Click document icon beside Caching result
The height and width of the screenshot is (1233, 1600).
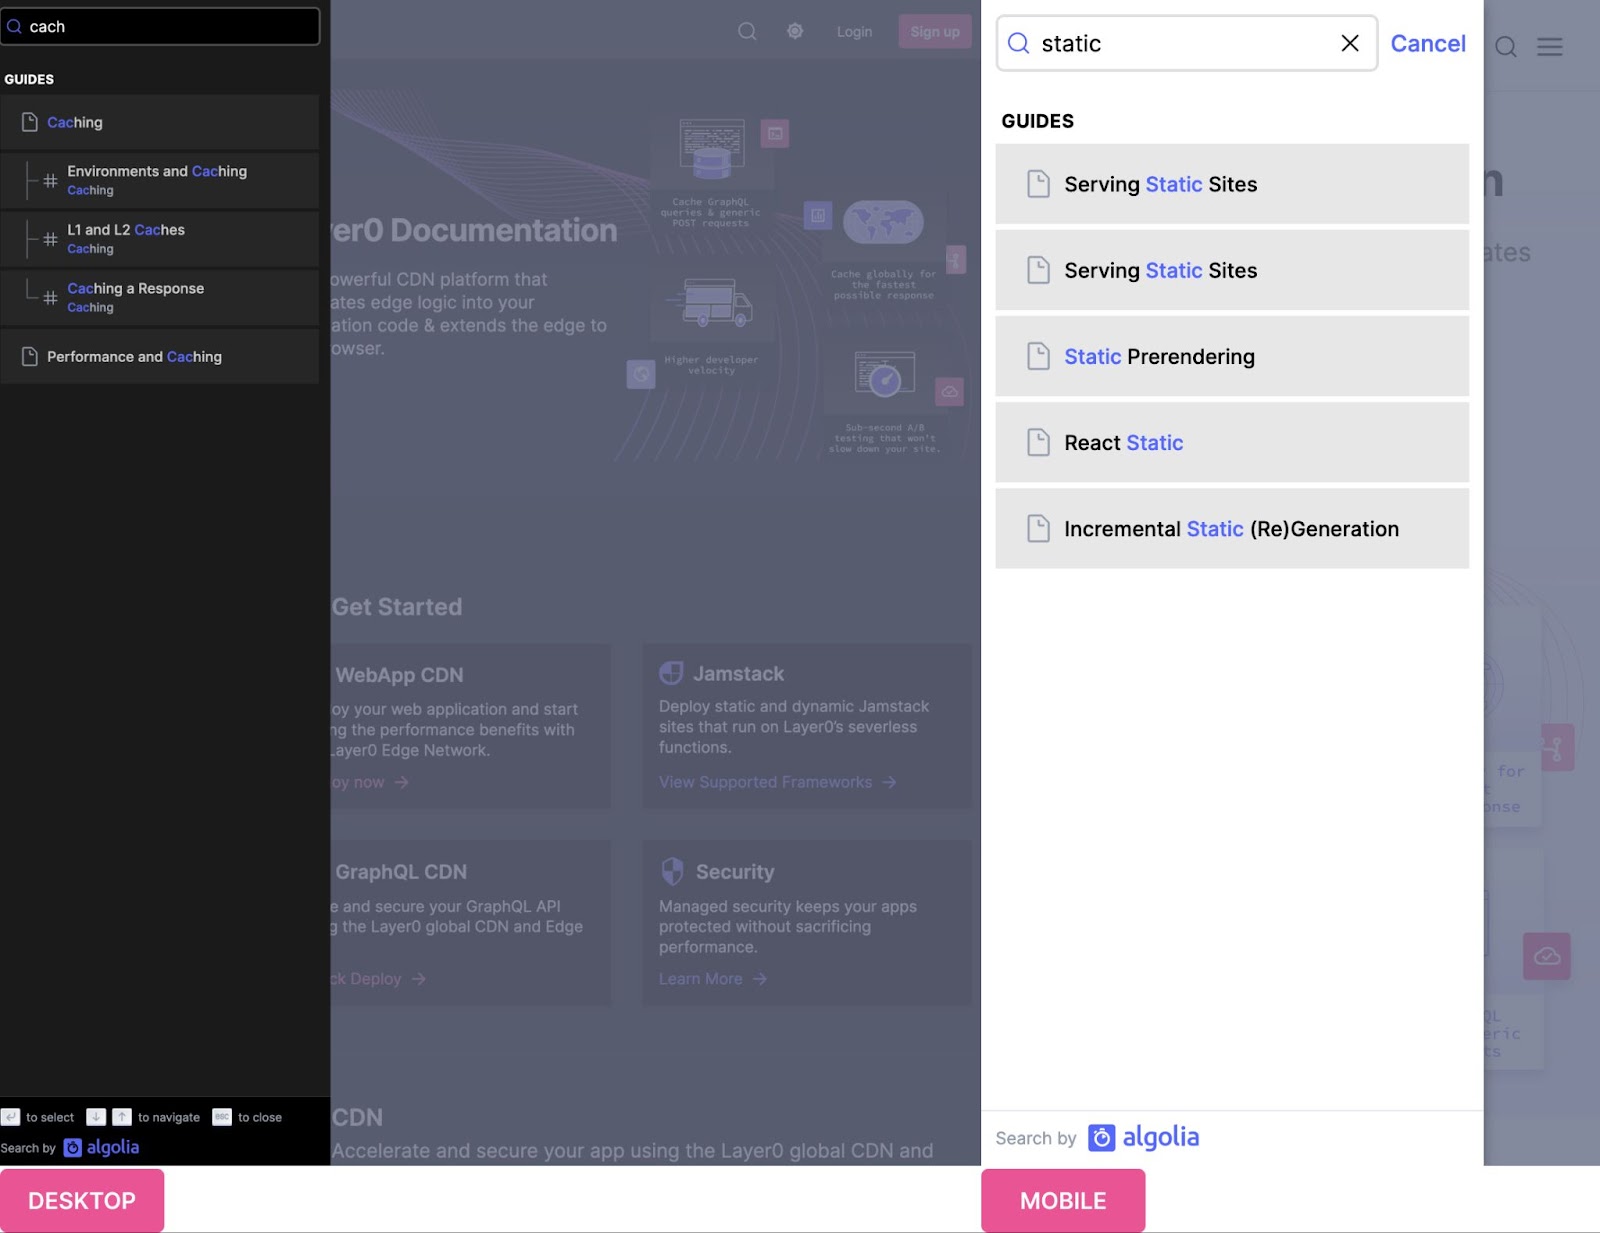(30, 122)
